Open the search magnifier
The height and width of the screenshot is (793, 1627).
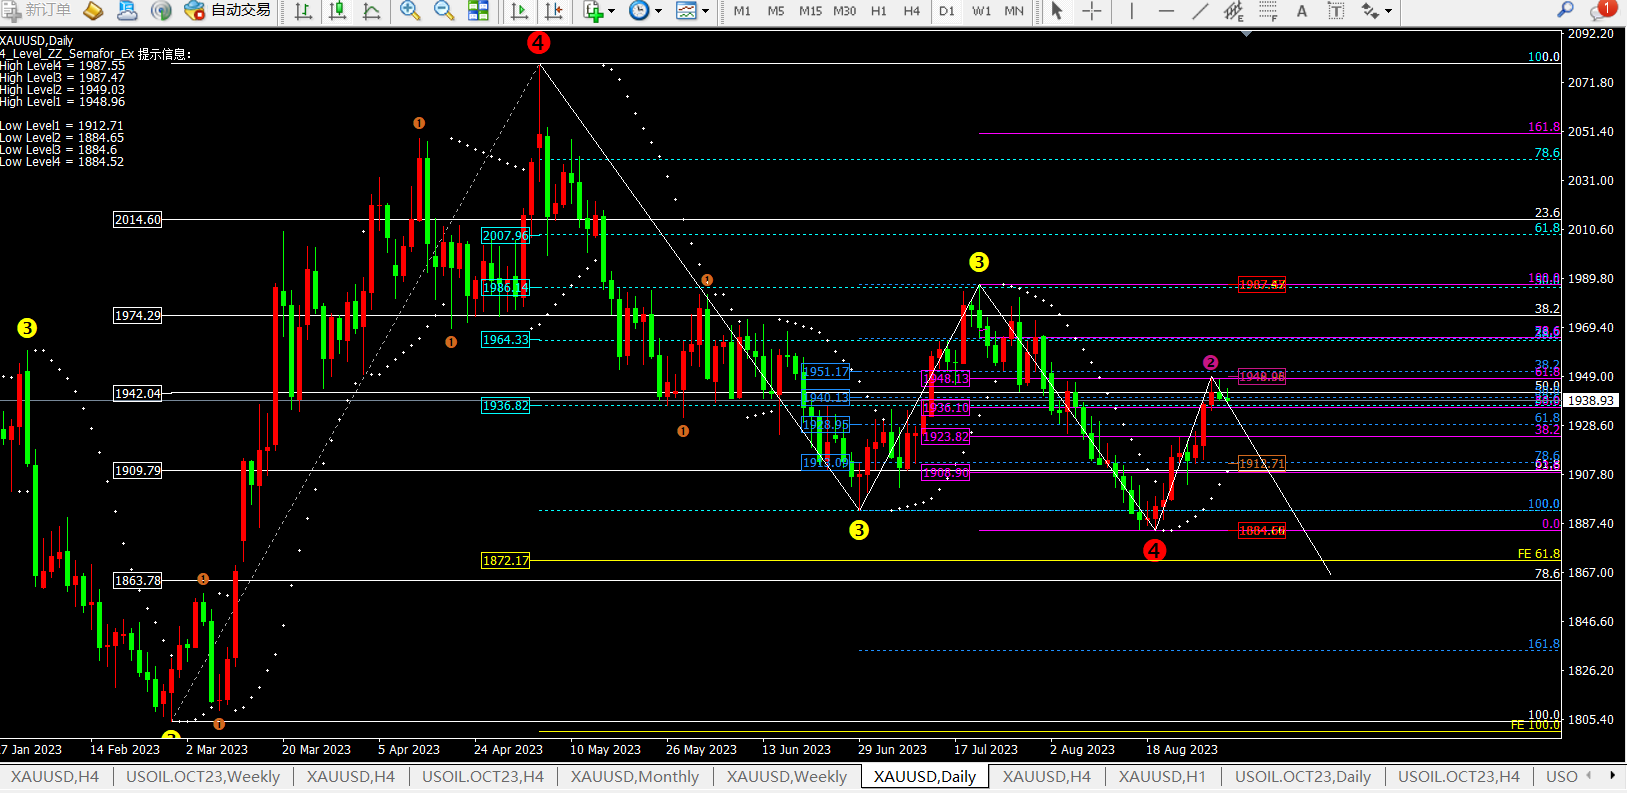(1565, 10)
